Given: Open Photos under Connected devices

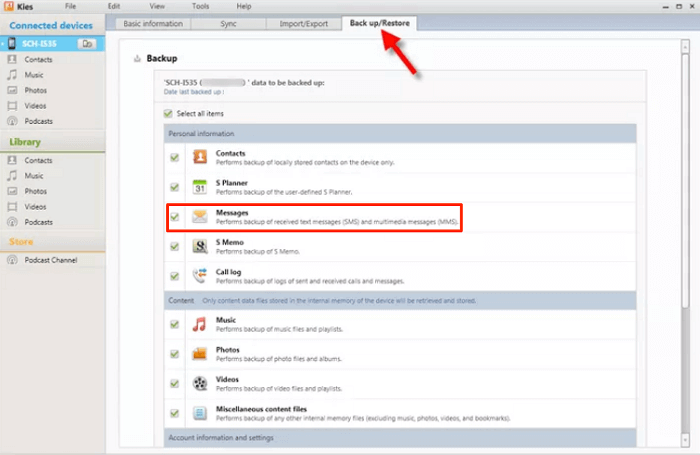Looking at the screenshot, I should 35,90.
